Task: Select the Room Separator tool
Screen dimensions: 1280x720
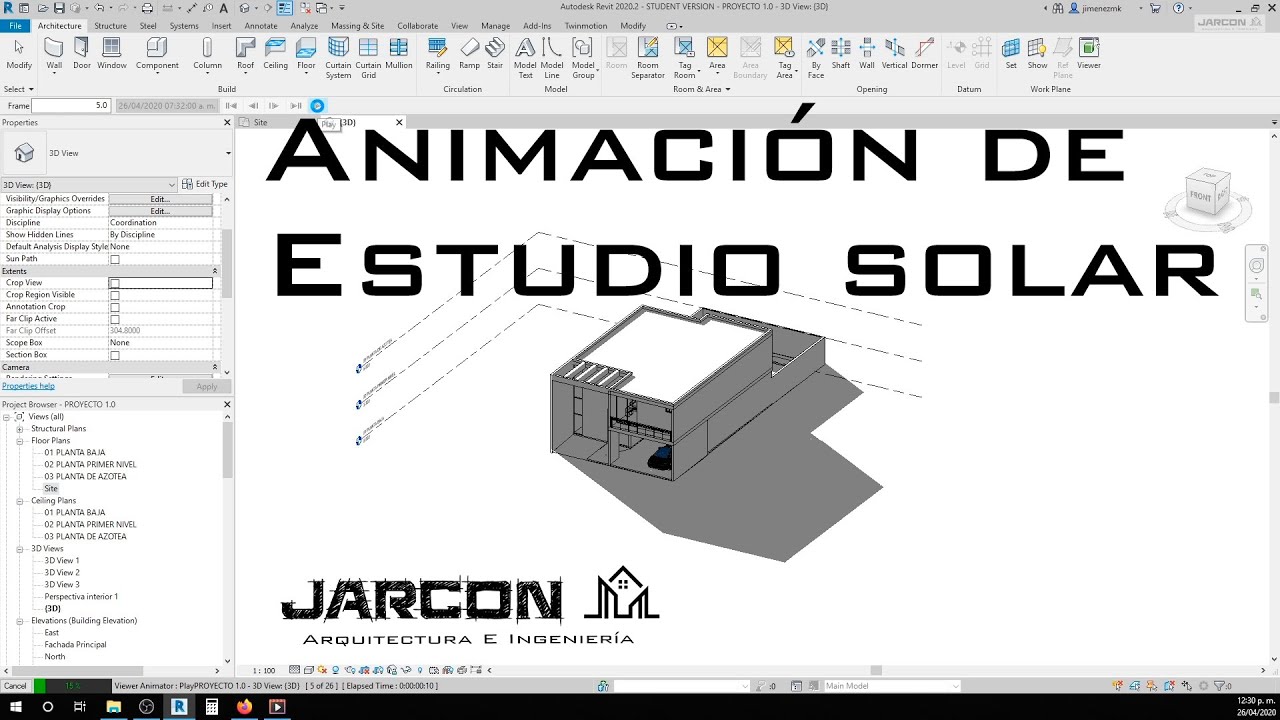Action: point(648,57)
